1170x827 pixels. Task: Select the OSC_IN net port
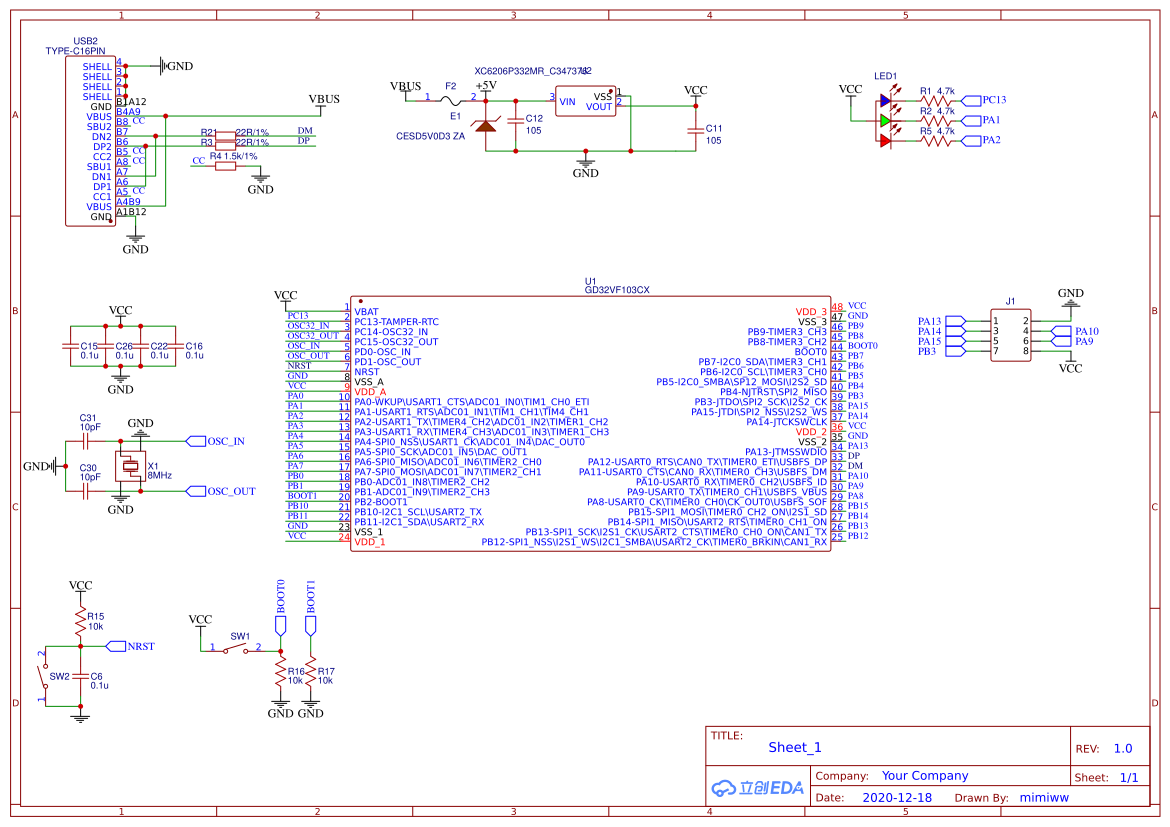point(216,441)
